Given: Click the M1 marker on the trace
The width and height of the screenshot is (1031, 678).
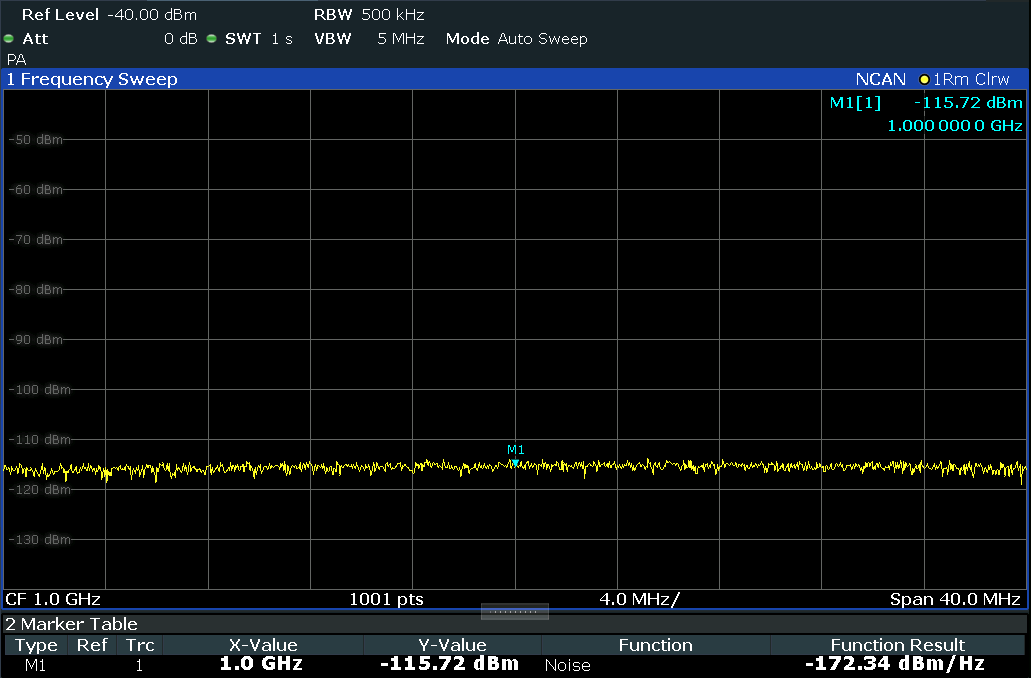Looking at the screenshot, I should (x=514, y=462).
